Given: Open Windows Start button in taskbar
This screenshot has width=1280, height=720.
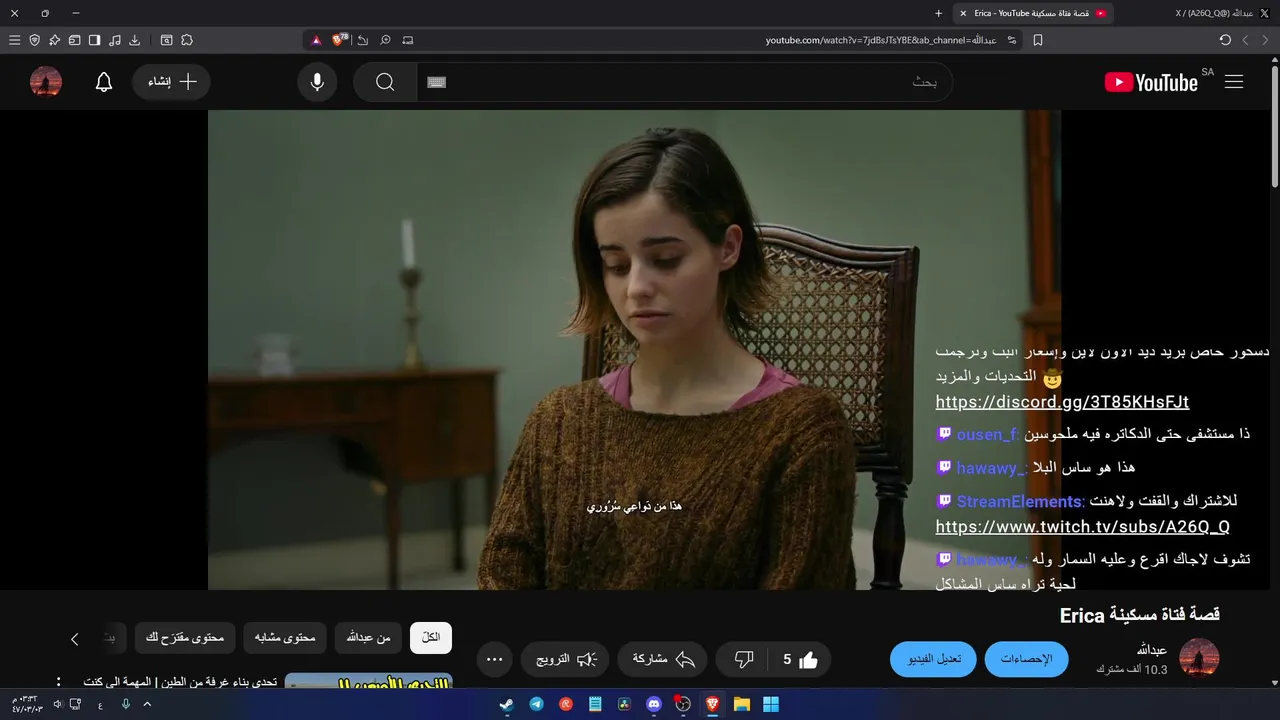Looking at the screenshot, I should [x=771, y=704].
